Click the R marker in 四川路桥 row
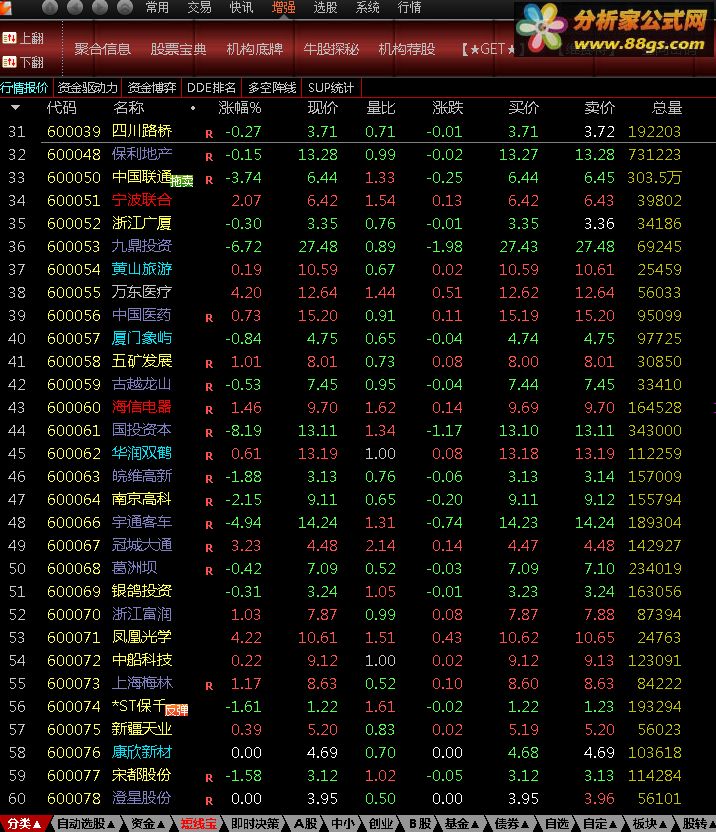The image size is (716, 832). 209,134
